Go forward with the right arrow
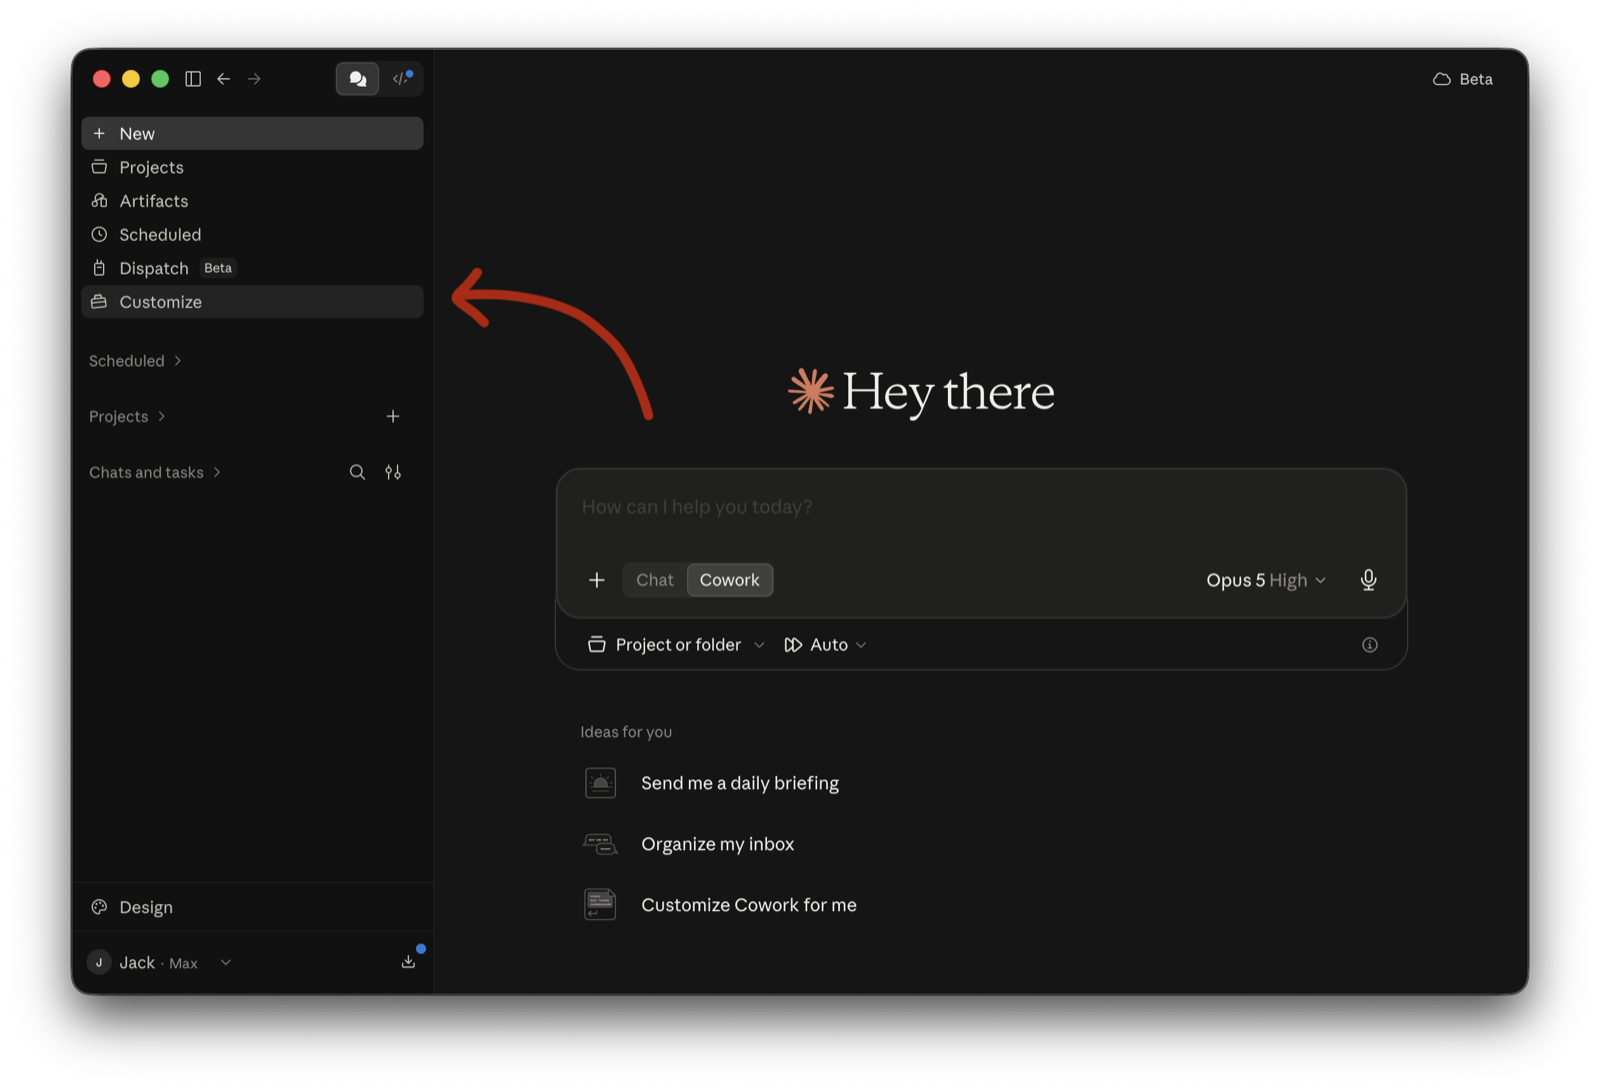This screenshot has height=1089, width=1600. pos(254,79)
